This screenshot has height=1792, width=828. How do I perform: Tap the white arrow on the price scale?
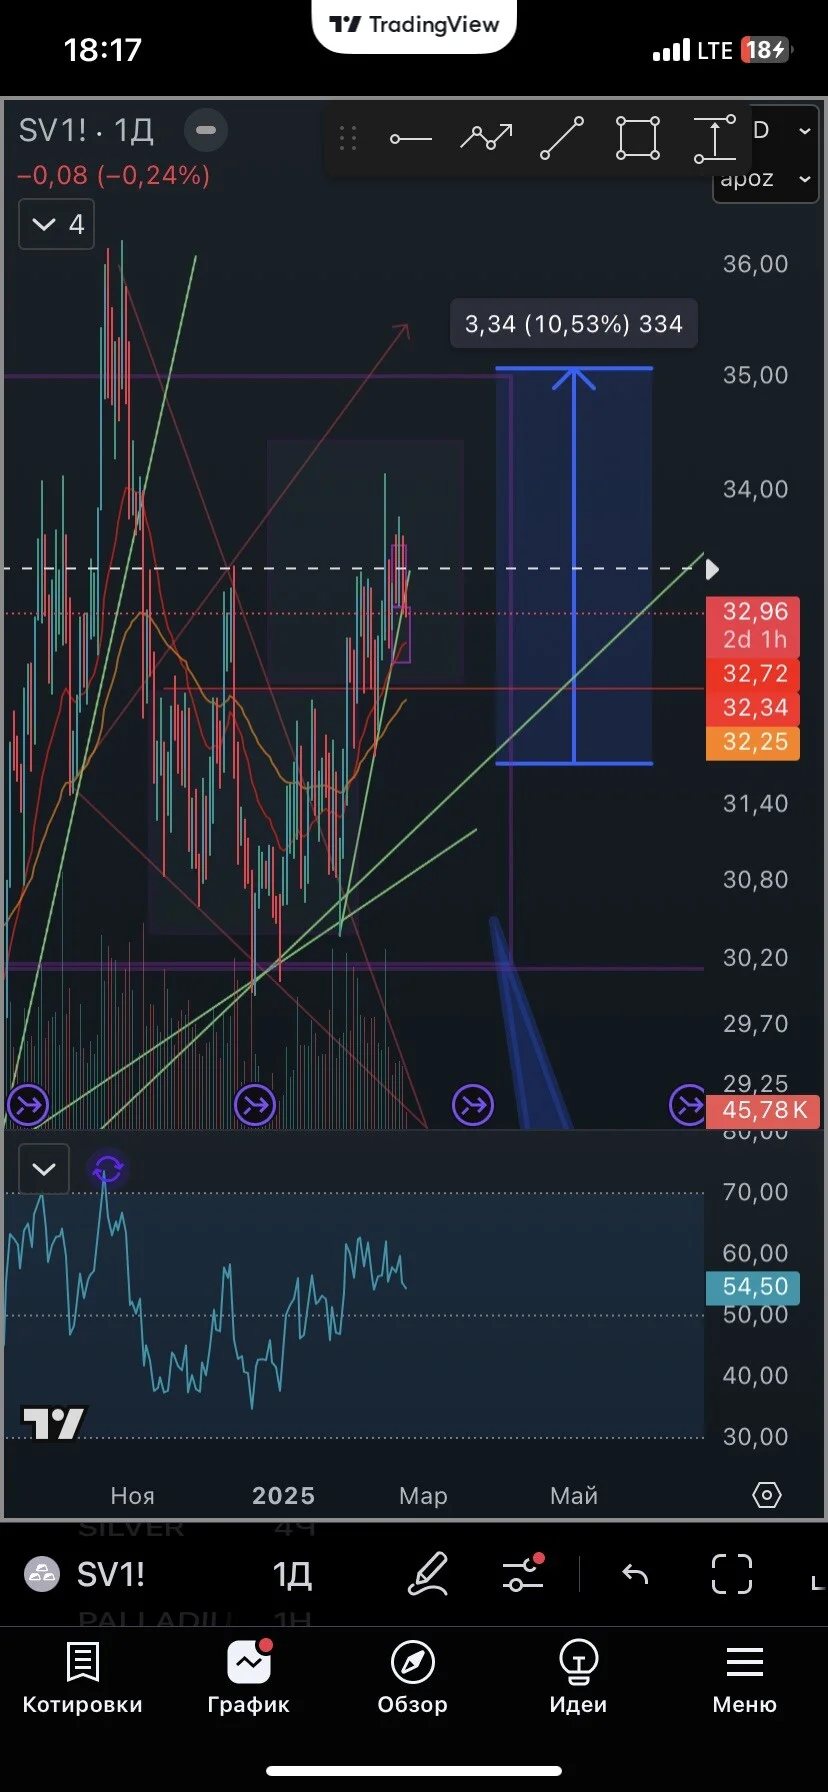coord(712,569)
